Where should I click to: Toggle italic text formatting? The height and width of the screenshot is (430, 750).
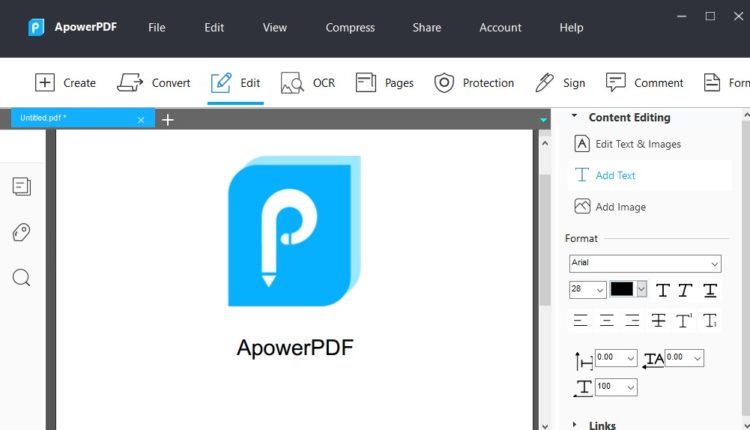(685, 290)
